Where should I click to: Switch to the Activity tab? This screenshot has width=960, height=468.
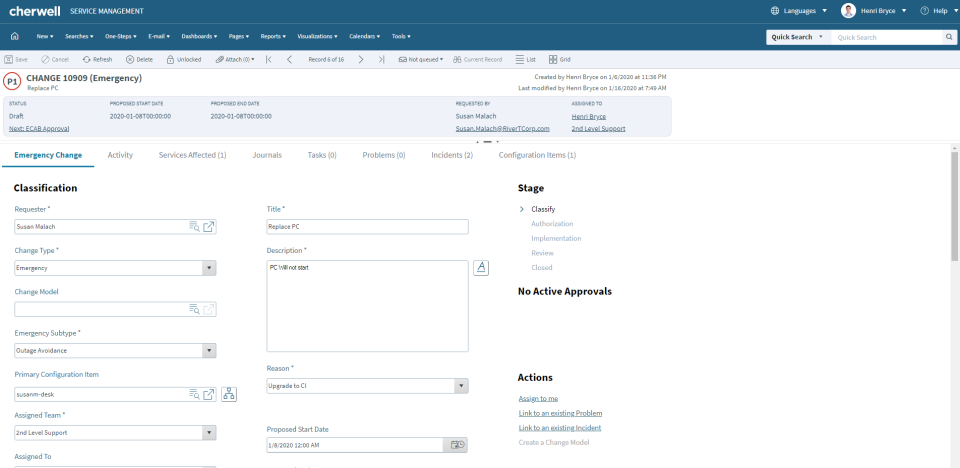coord(120,156)
